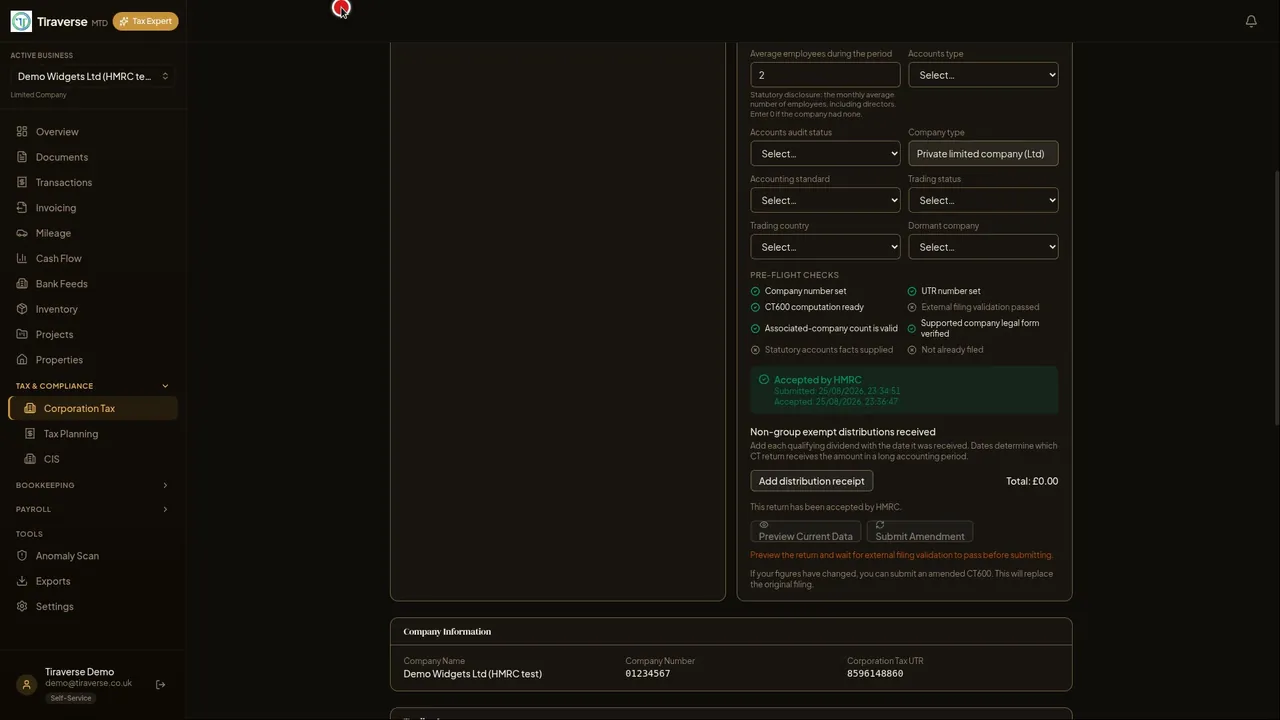Go to Corporation Tax page

point(93,408)
